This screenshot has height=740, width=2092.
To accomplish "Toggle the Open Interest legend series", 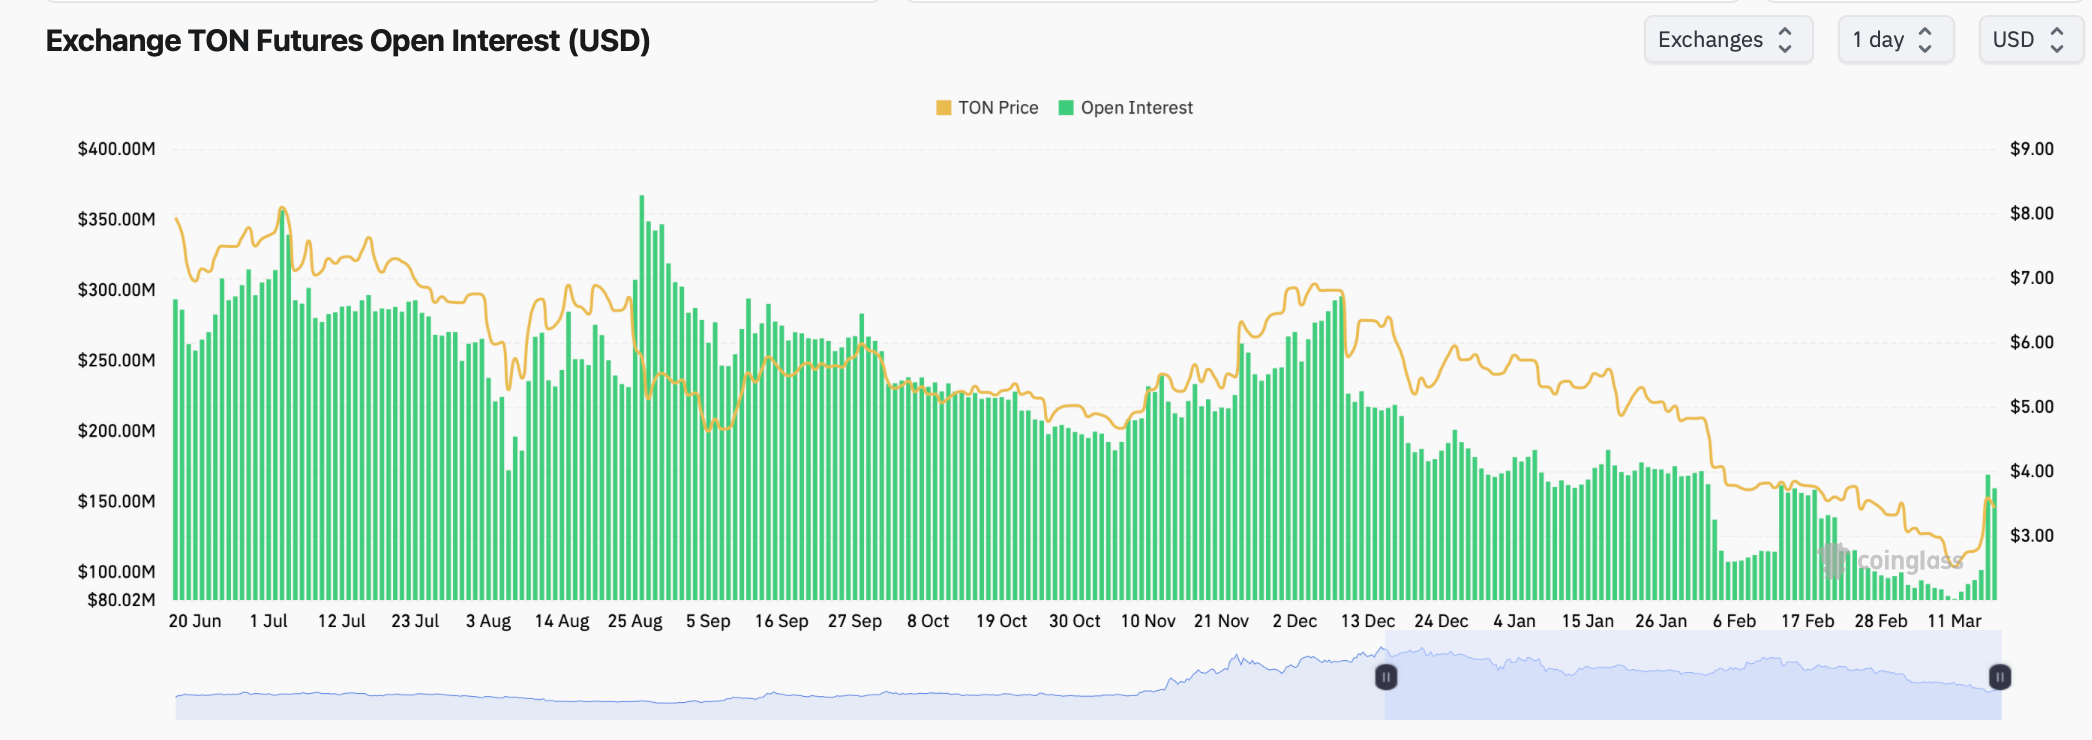I will point(1126,108).
